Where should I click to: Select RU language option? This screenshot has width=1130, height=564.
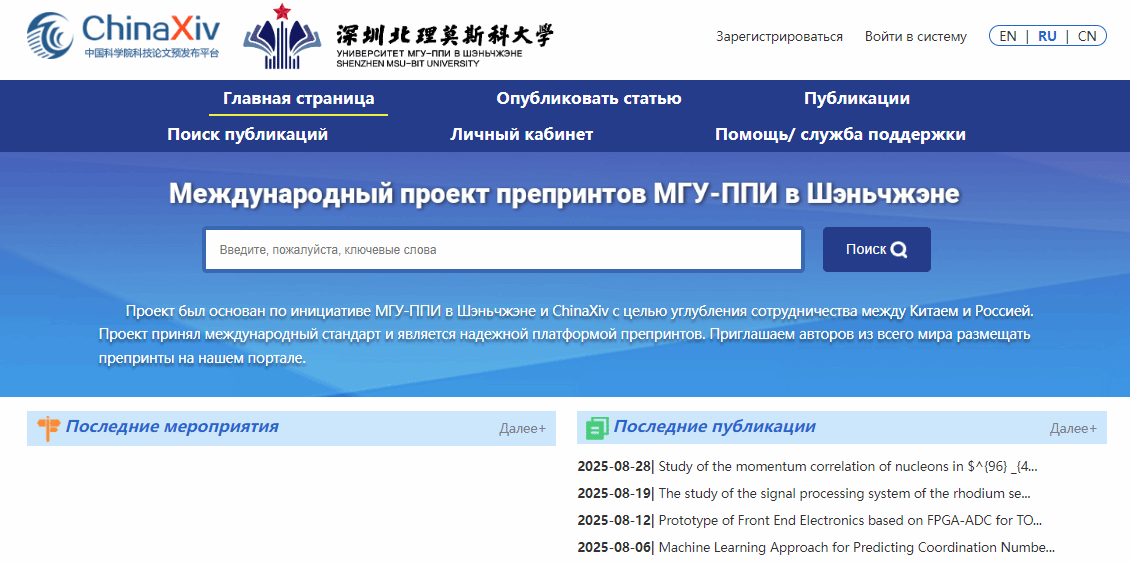[1047, 36]
